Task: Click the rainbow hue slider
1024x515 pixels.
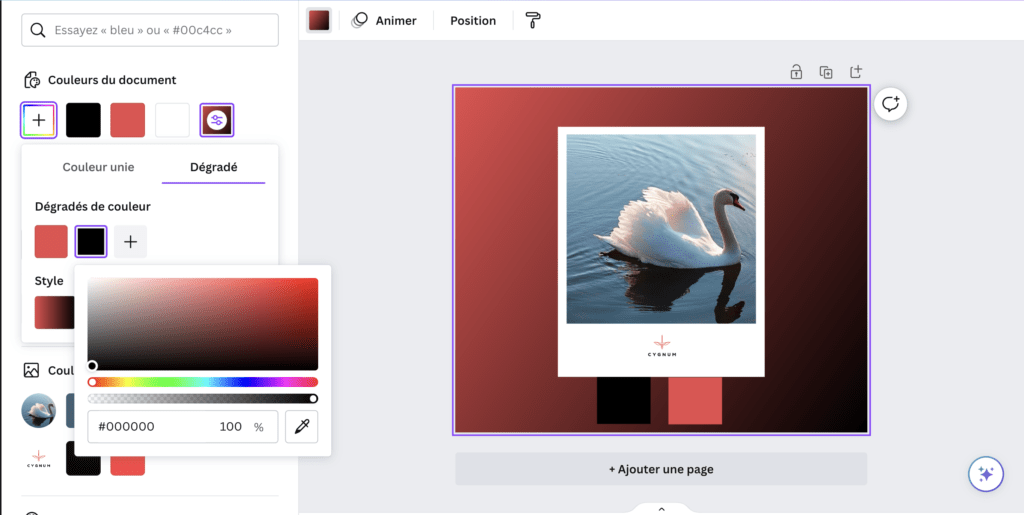Action: [x=203, y=382]
